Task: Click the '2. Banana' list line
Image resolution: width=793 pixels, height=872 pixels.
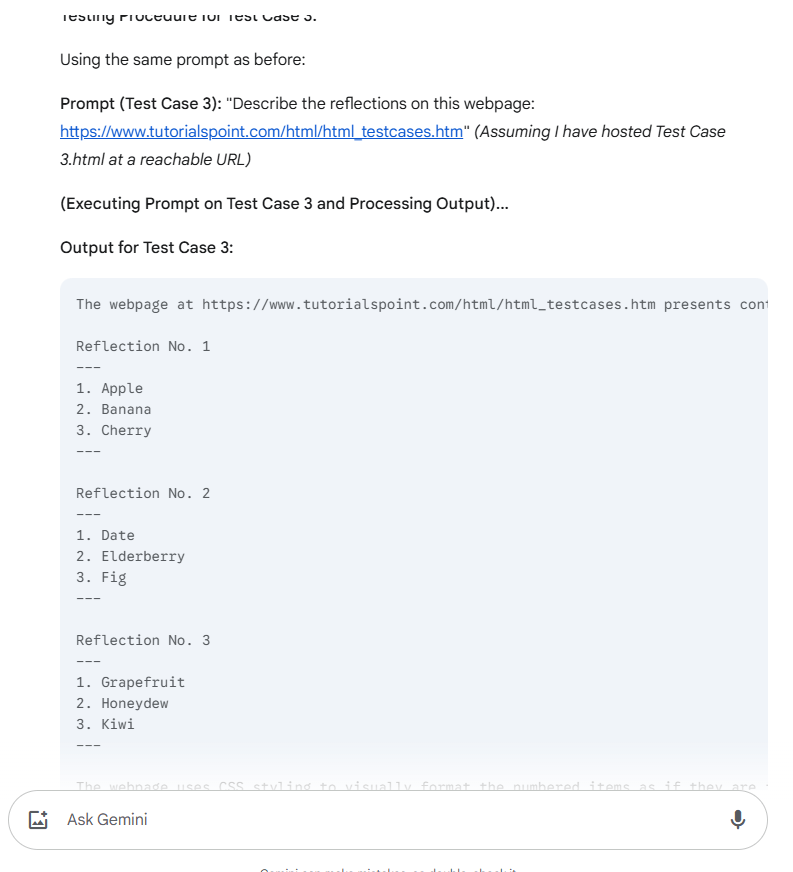Action: 113,409
